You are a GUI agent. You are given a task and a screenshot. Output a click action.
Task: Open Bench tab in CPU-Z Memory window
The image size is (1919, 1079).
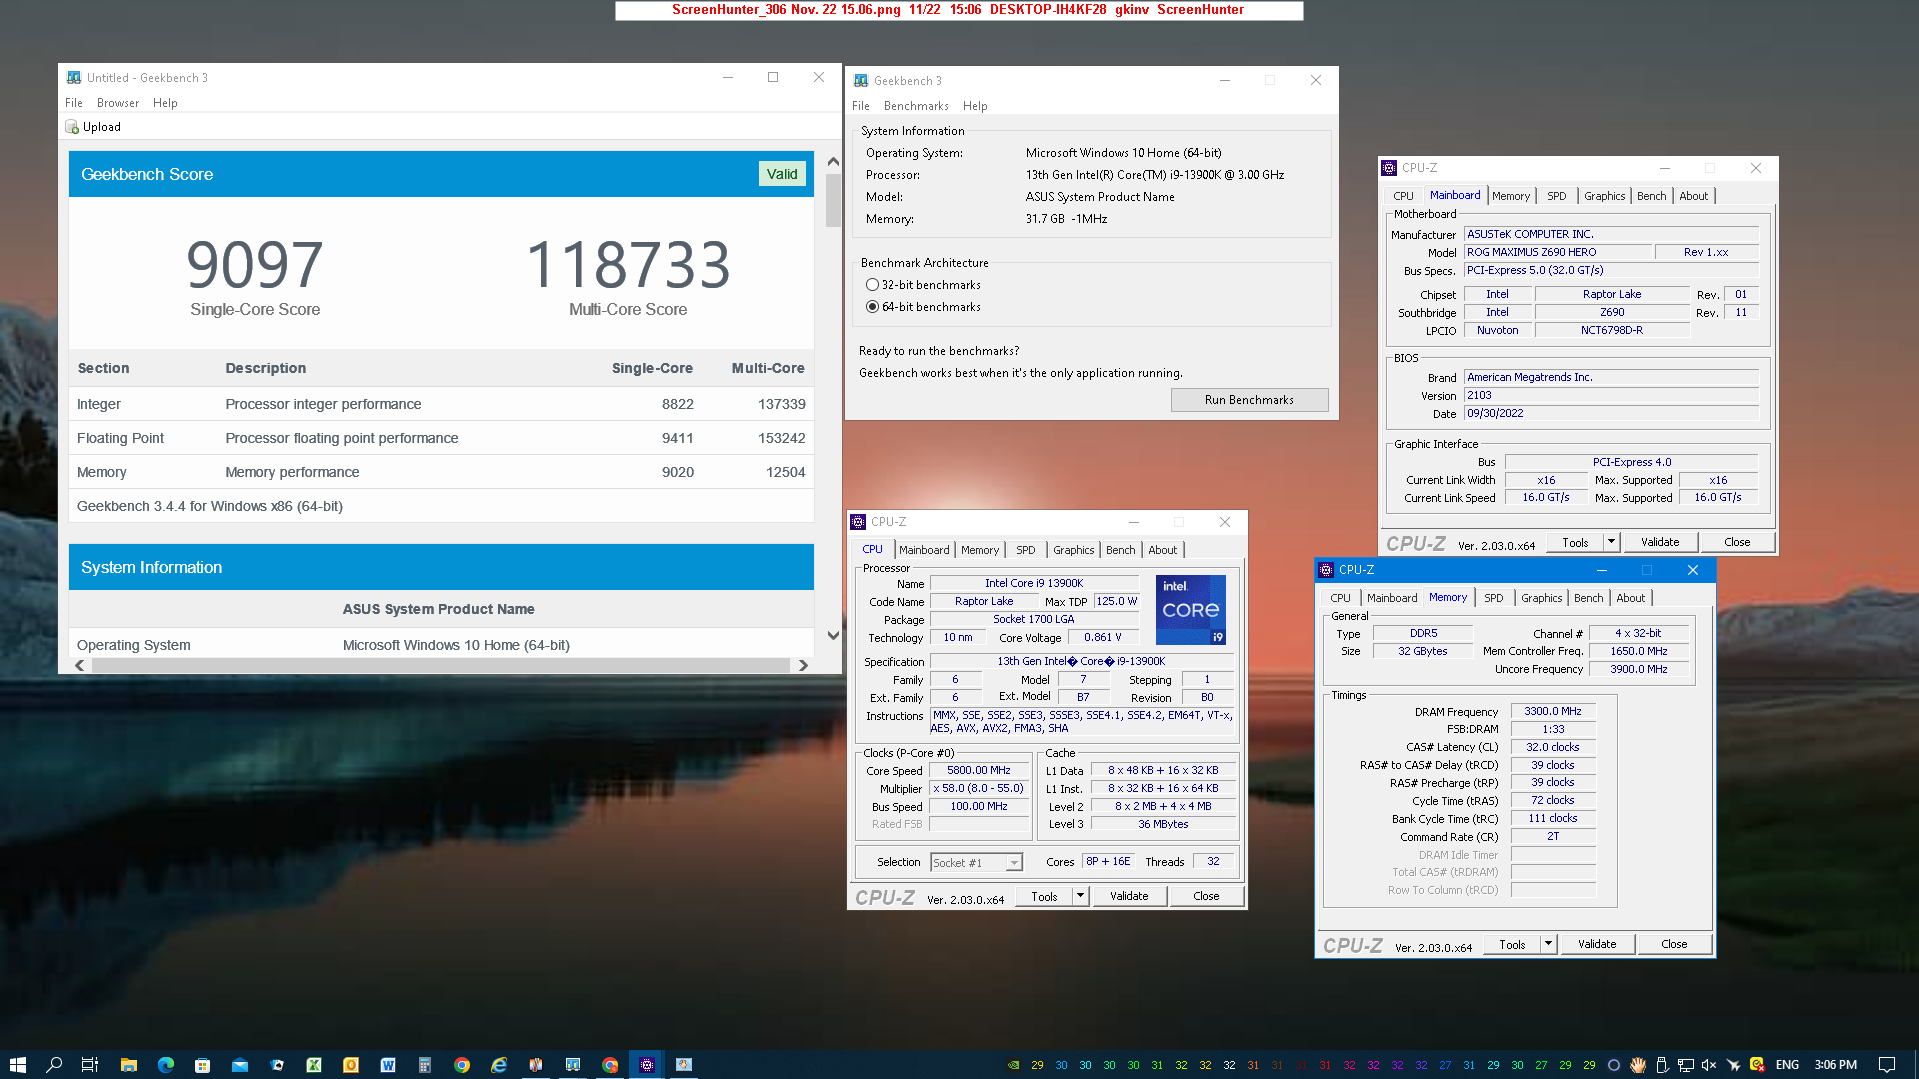[x=1589, y=598]
